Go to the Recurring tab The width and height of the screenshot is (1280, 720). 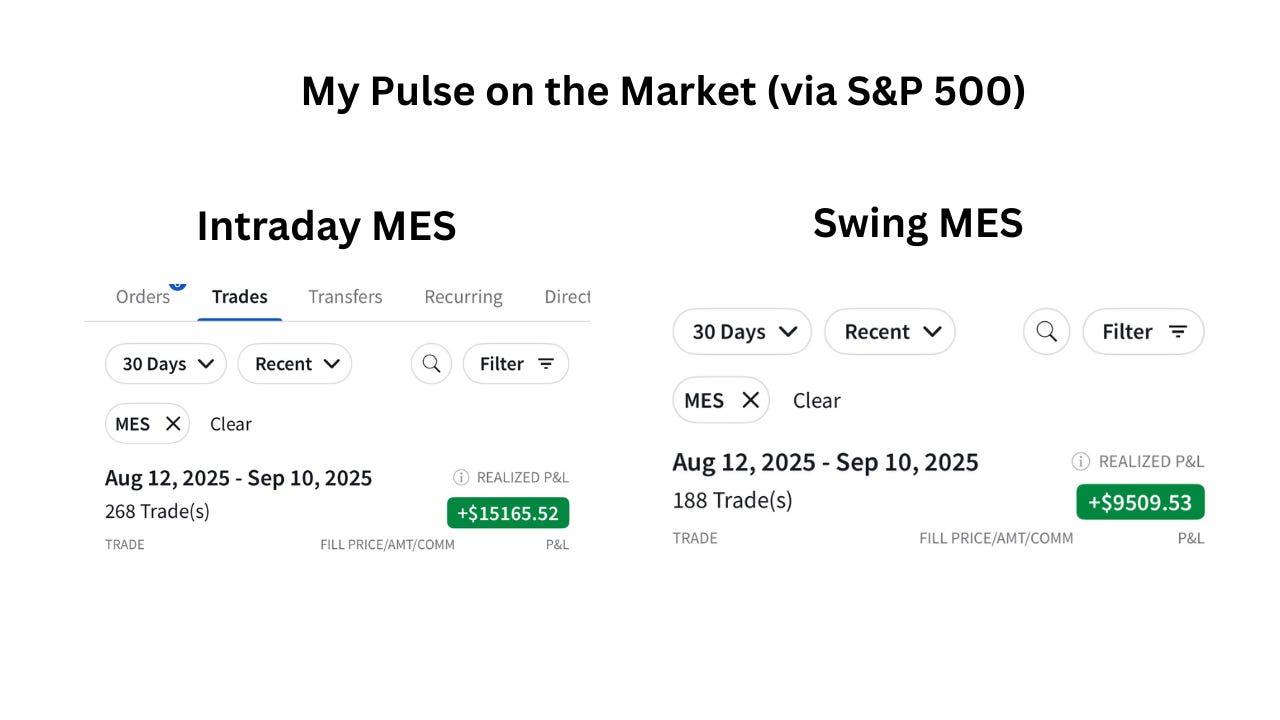tap(463, 297)
